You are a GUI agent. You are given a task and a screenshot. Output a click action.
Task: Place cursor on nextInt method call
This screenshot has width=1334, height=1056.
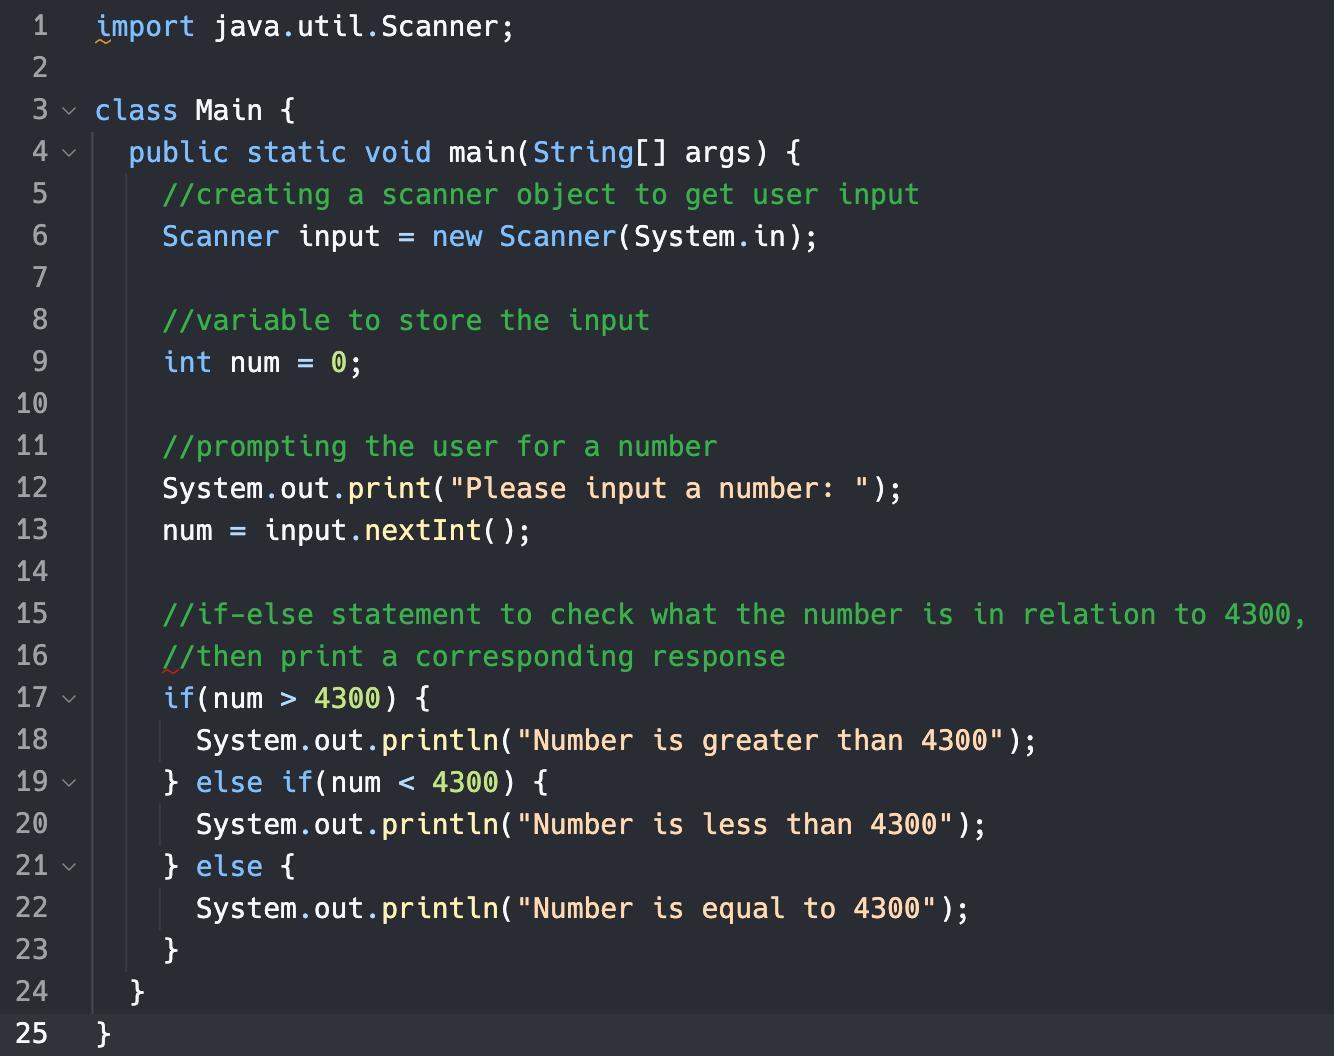[x=422, y=530]
